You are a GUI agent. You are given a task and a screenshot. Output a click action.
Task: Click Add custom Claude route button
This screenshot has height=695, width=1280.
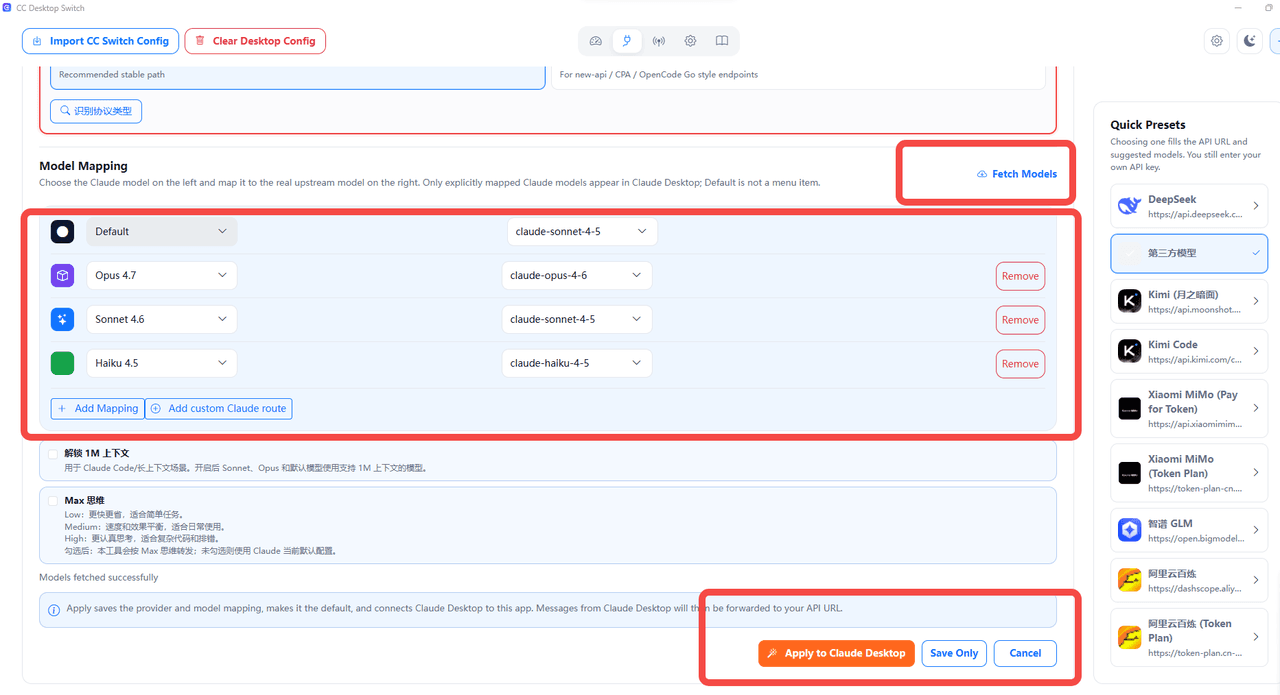pyautogui.click(x=219, y=408)
